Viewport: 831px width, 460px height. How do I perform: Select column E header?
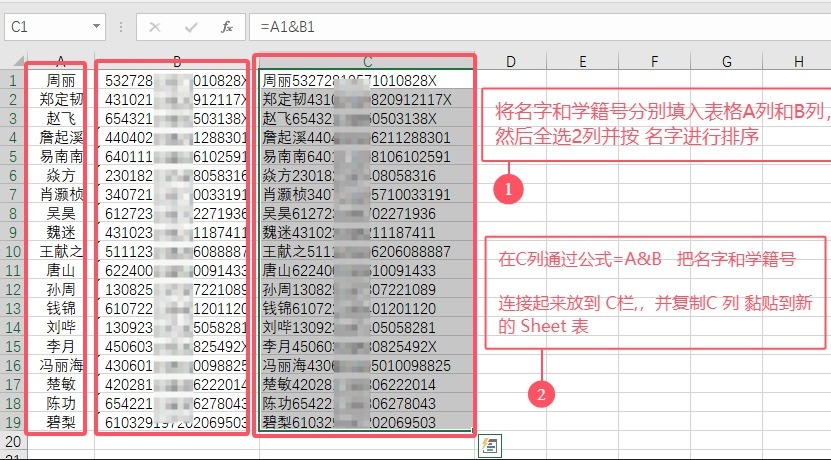(x=582, y=61)
